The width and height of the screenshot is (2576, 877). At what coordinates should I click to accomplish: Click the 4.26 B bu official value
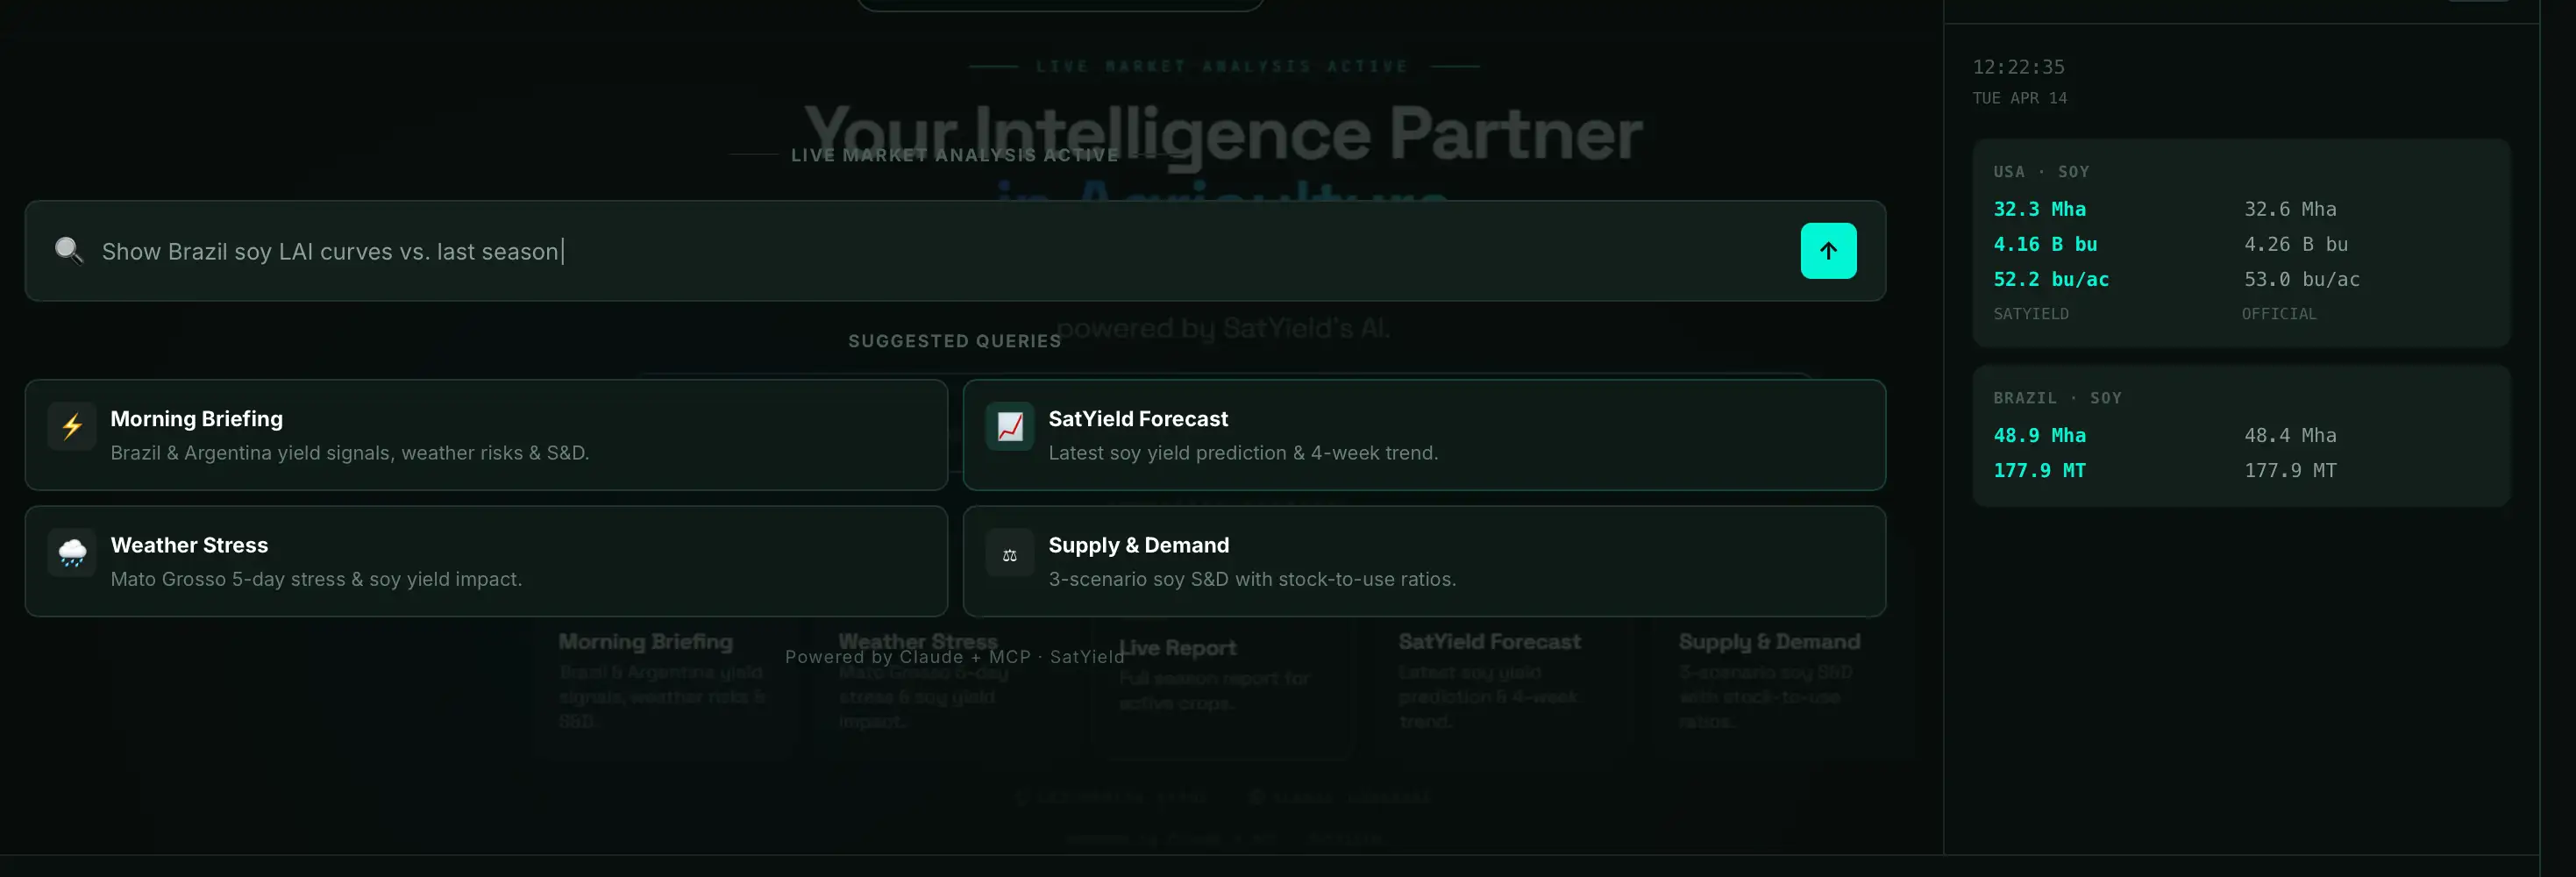coord(2295,244)
